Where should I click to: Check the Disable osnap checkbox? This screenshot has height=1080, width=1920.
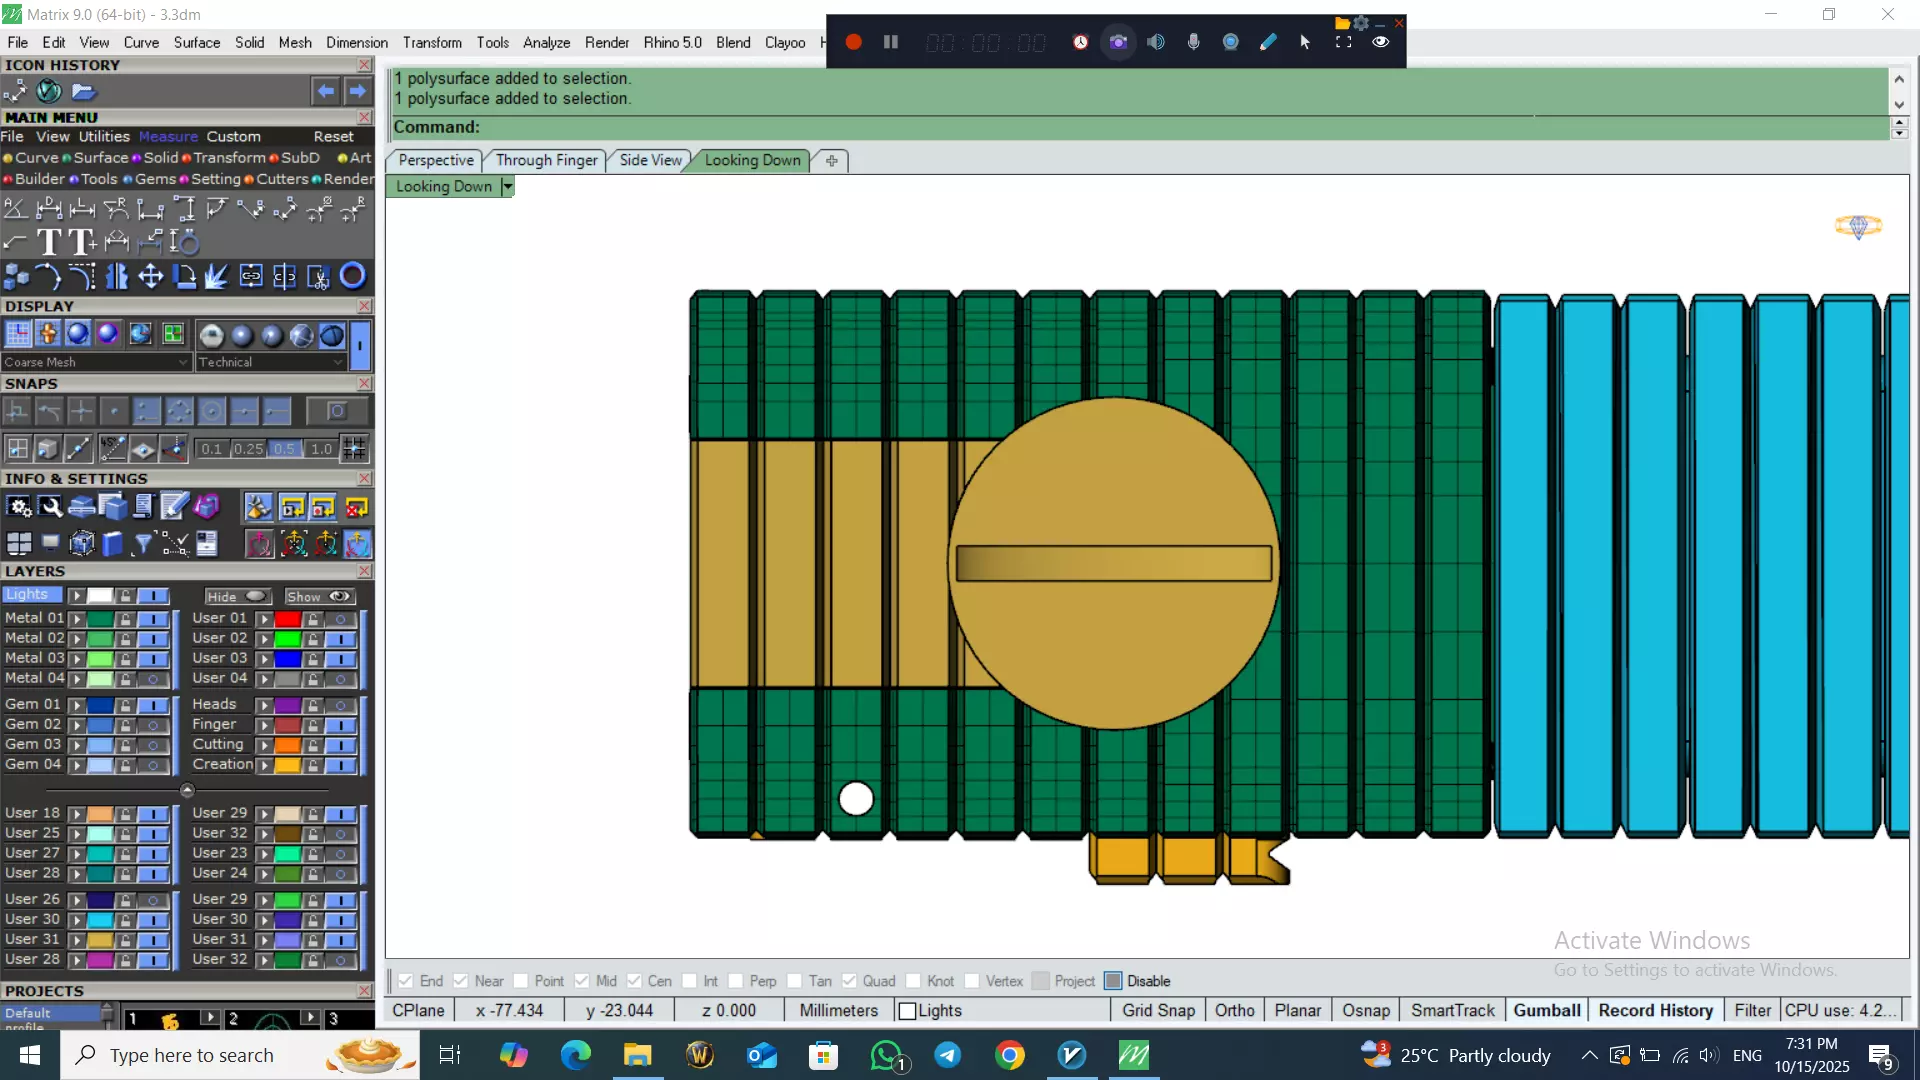[x=1113, y=981]
